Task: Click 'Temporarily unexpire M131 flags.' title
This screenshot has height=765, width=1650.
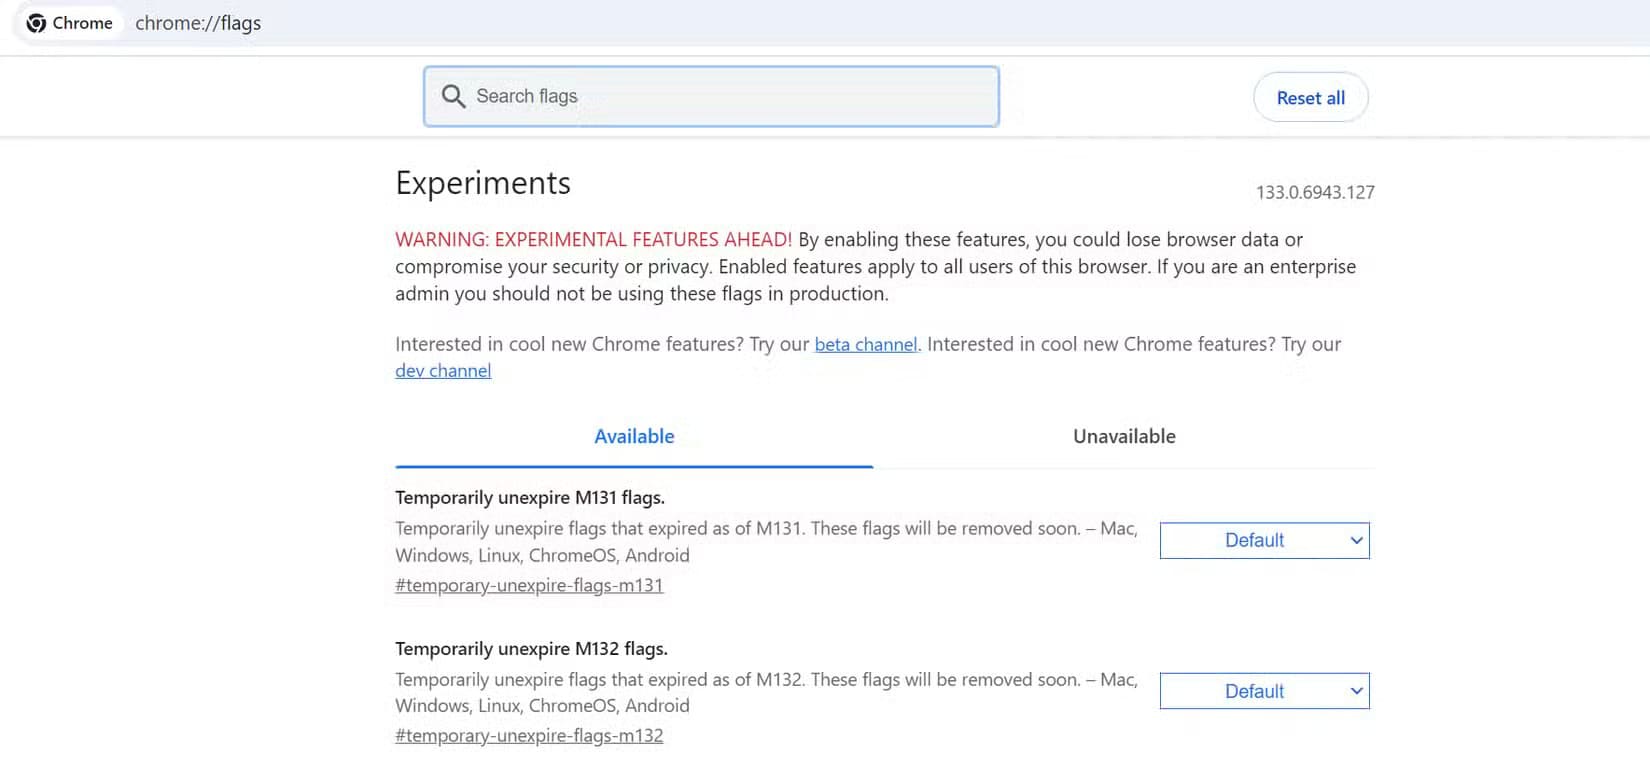Action: (x=530, y=497)
